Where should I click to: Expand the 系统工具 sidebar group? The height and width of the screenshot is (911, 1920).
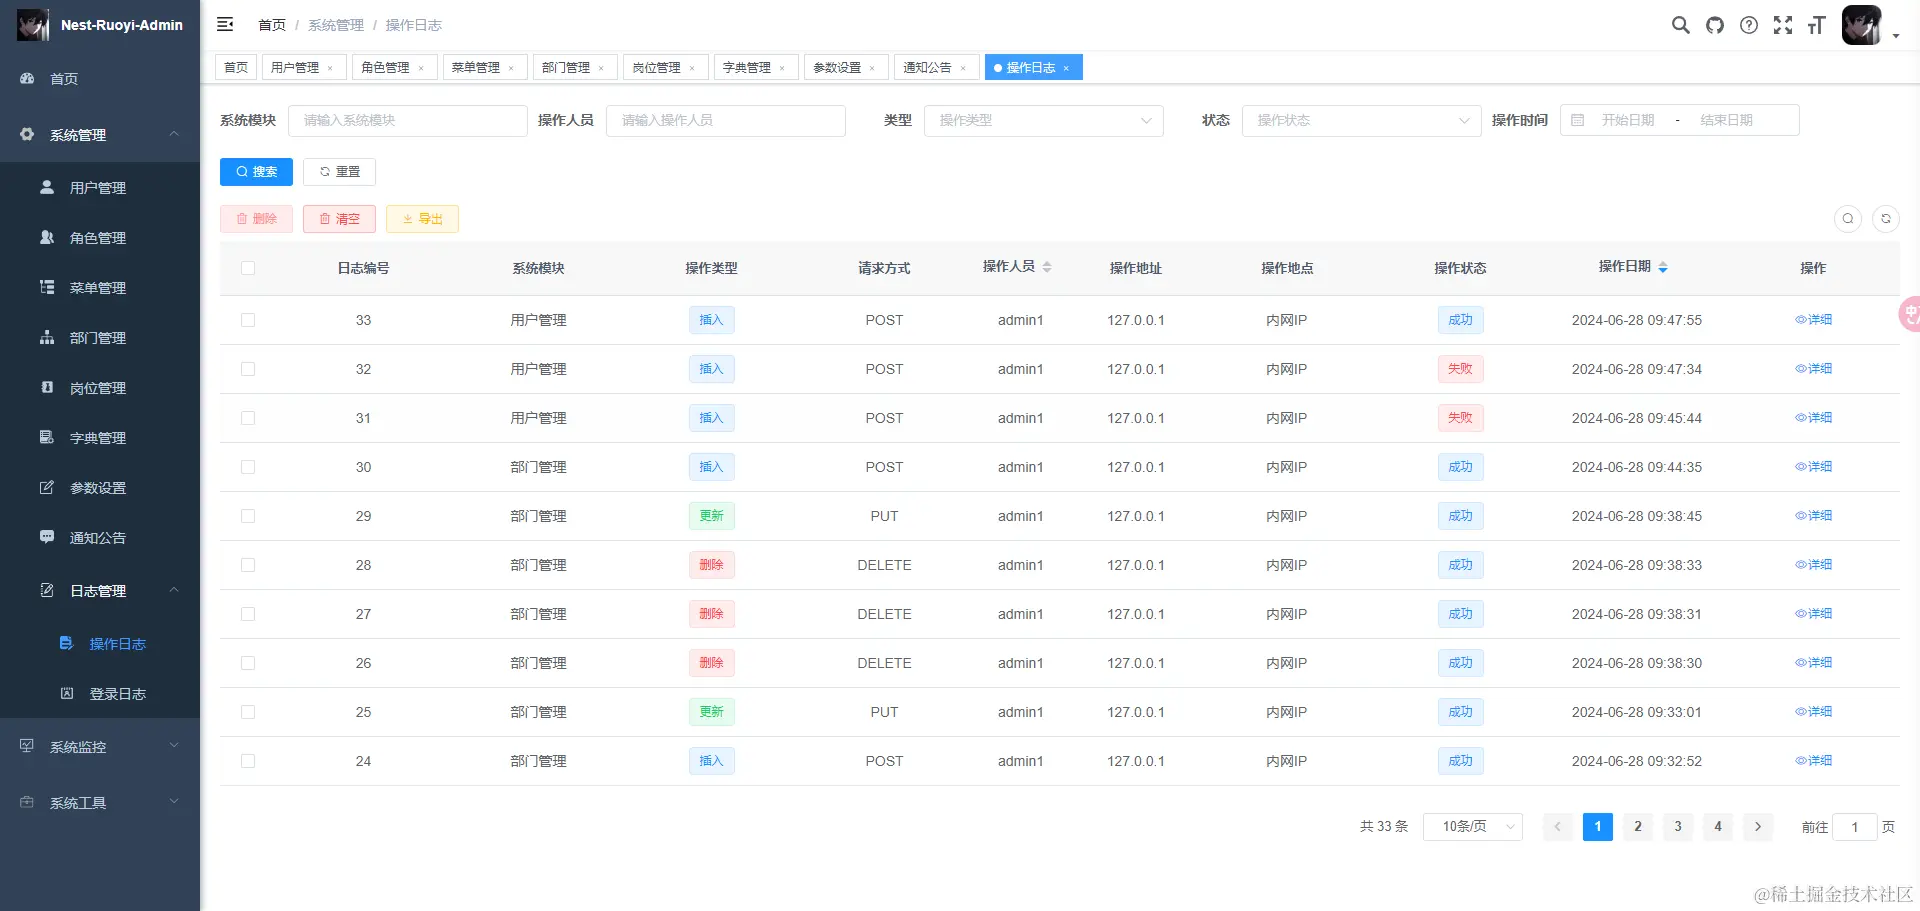[100, 803]
